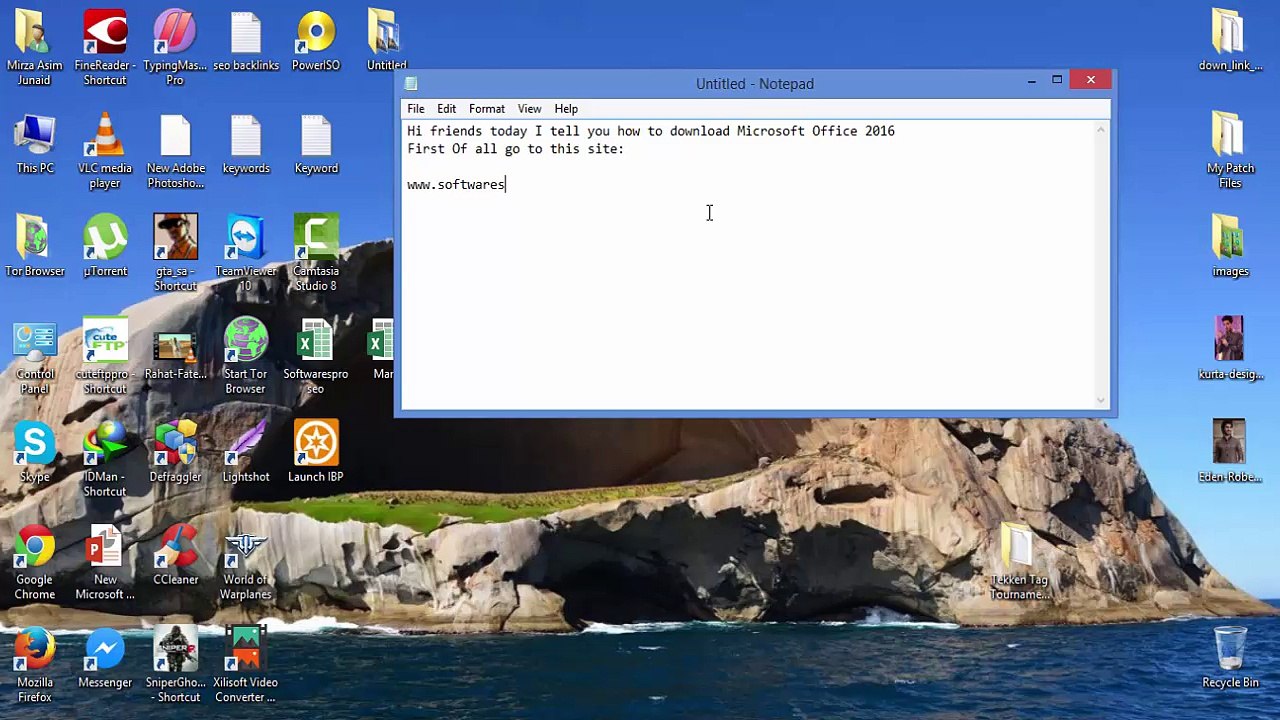Maximize the Notepad window
This screenshot has width=1280, height=720.
click(x=1057, y=81)
